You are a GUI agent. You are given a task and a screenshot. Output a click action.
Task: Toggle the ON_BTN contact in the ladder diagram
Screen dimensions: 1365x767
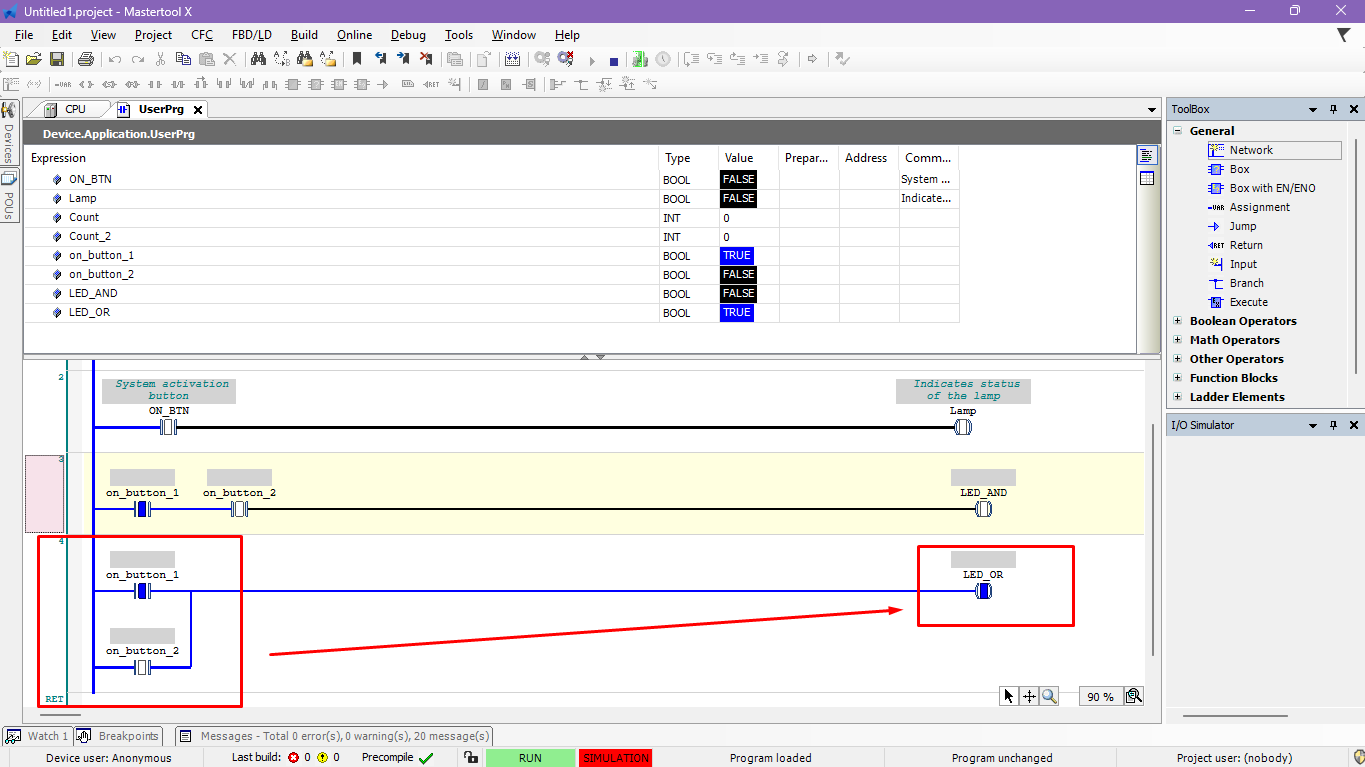[x=169, y=428]
